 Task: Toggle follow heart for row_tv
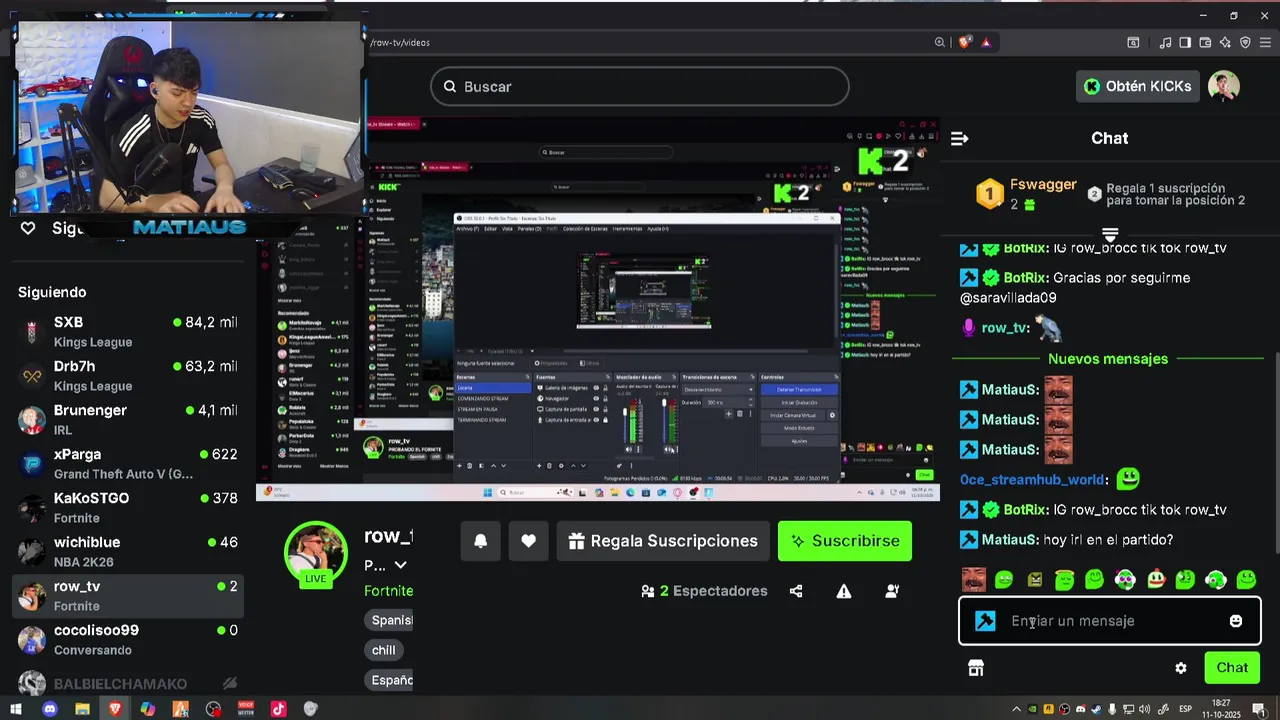pyautogui.click(x=529, y=541)
